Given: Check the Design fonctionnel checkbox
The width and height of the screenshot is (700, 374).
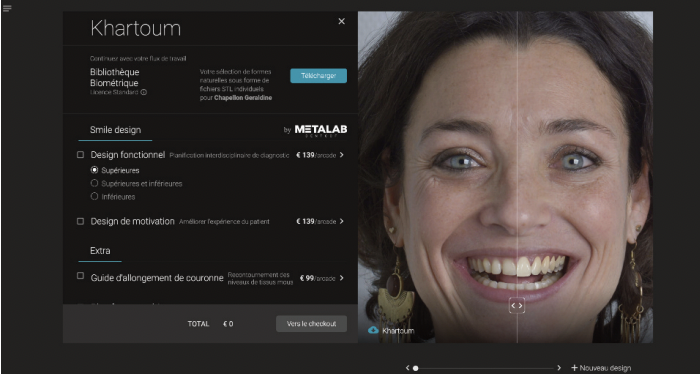Looking at the screenshot, I should [x=80, y=155].
